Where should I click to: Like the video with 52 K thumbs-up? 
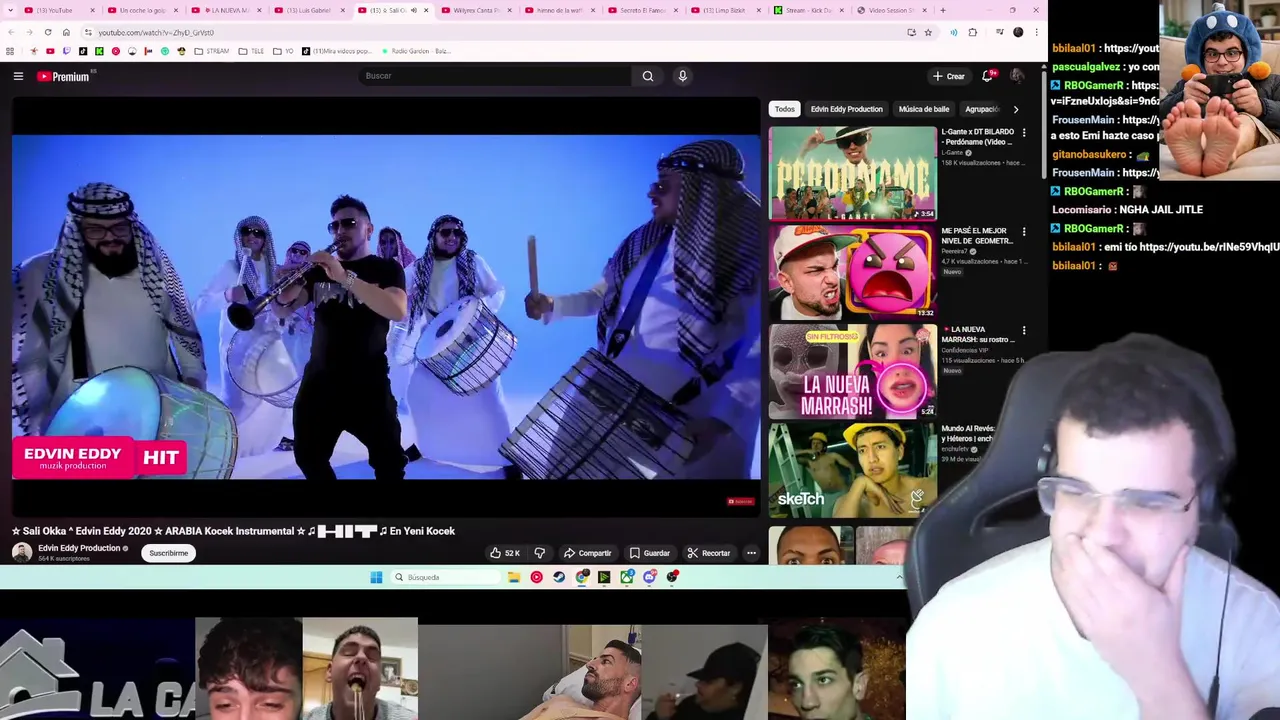(504, 553)
